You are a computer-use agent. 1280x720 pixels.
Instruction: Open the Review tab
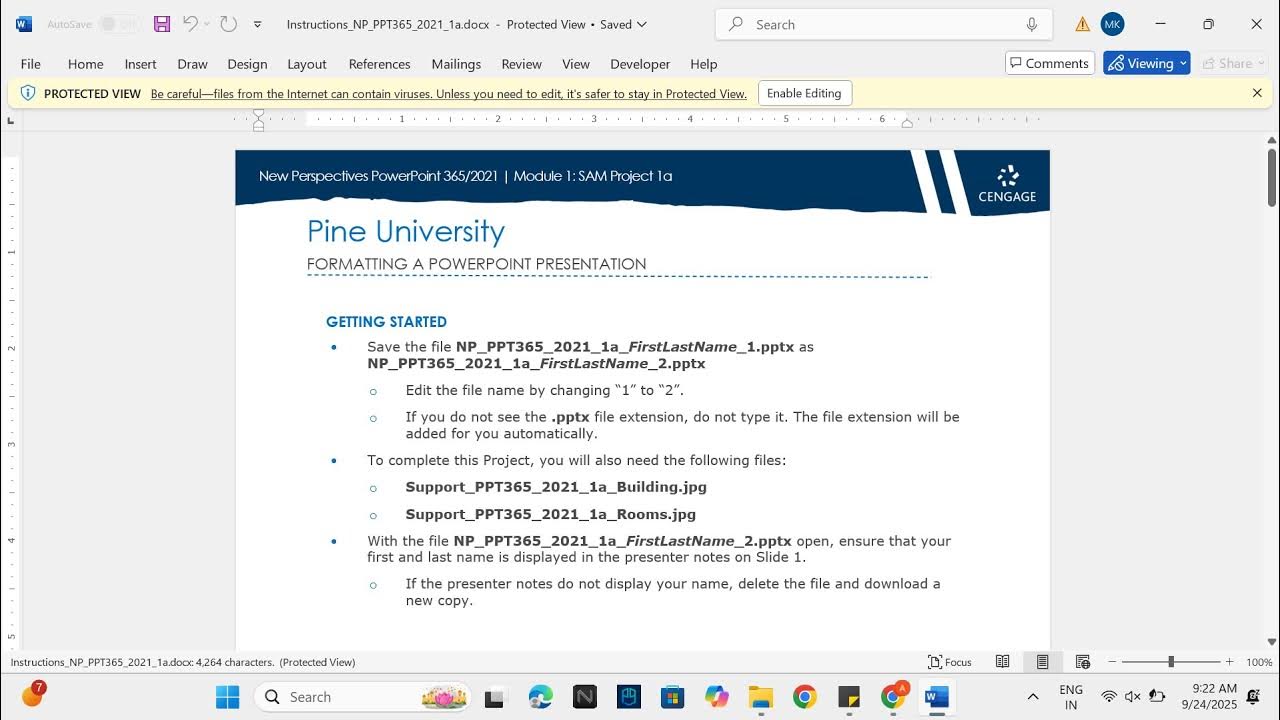pos(521,64)
